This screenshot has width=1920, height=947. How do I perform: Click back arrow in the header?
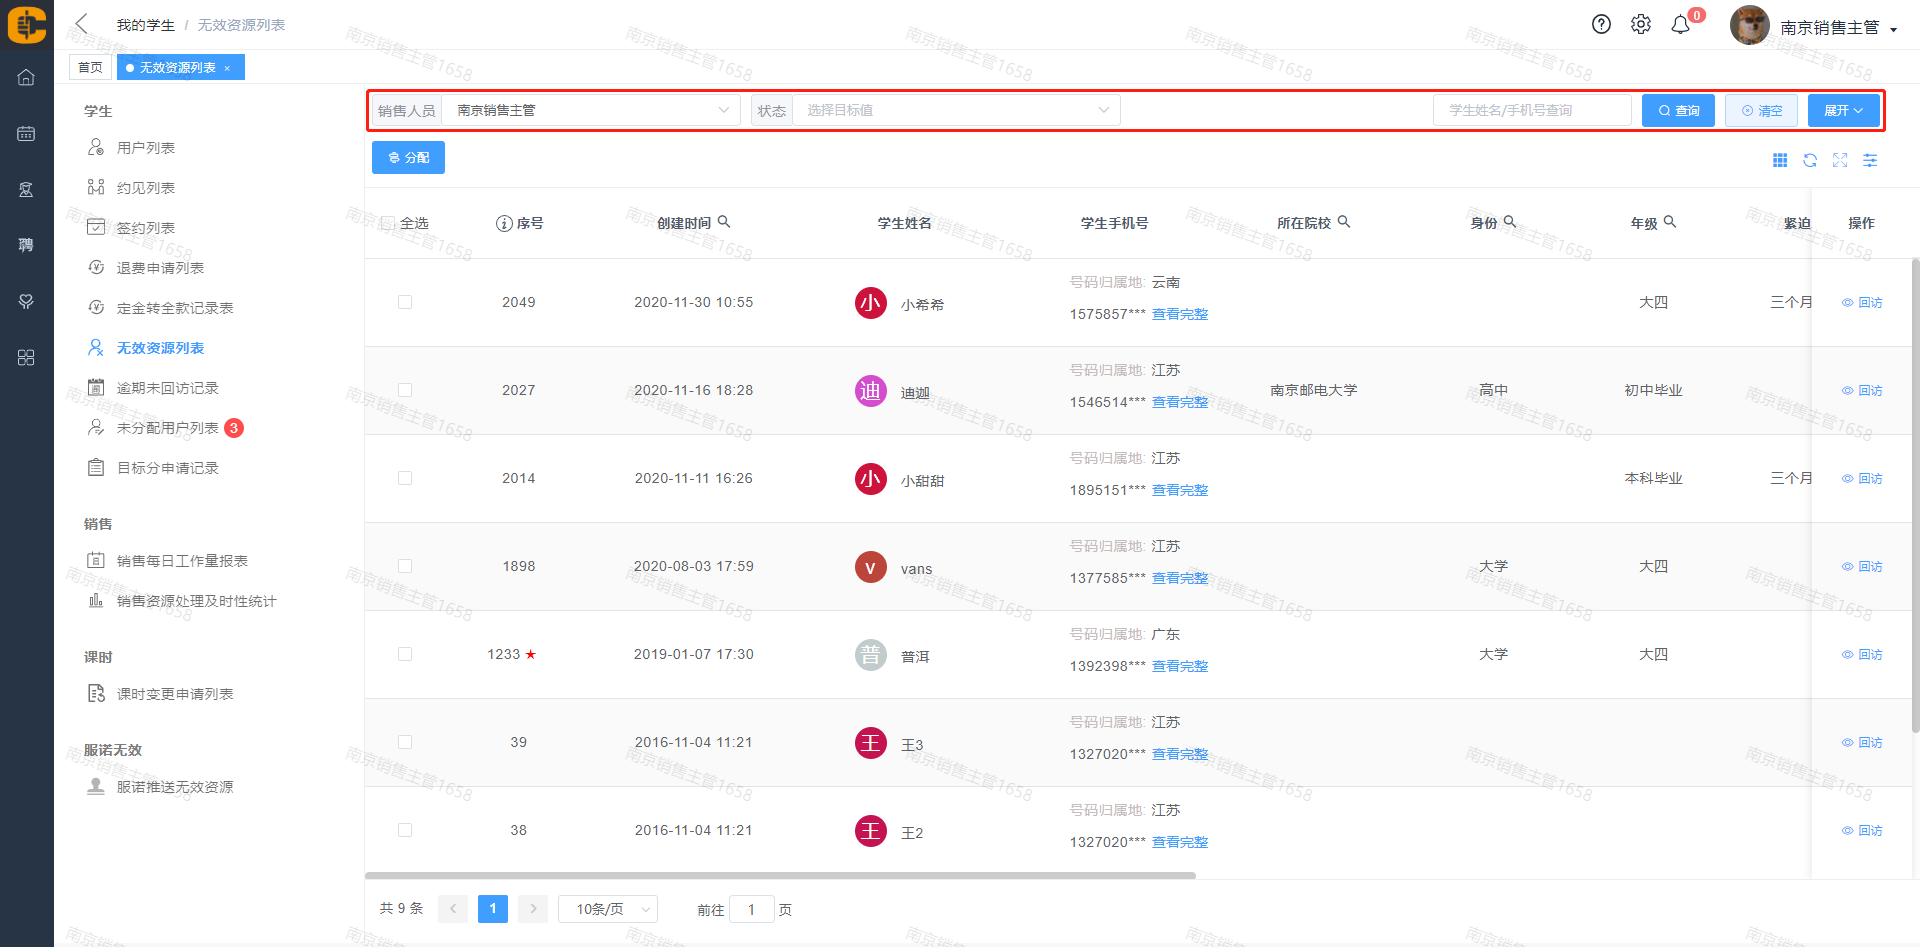pyautogui.click(x=82, y=24)
